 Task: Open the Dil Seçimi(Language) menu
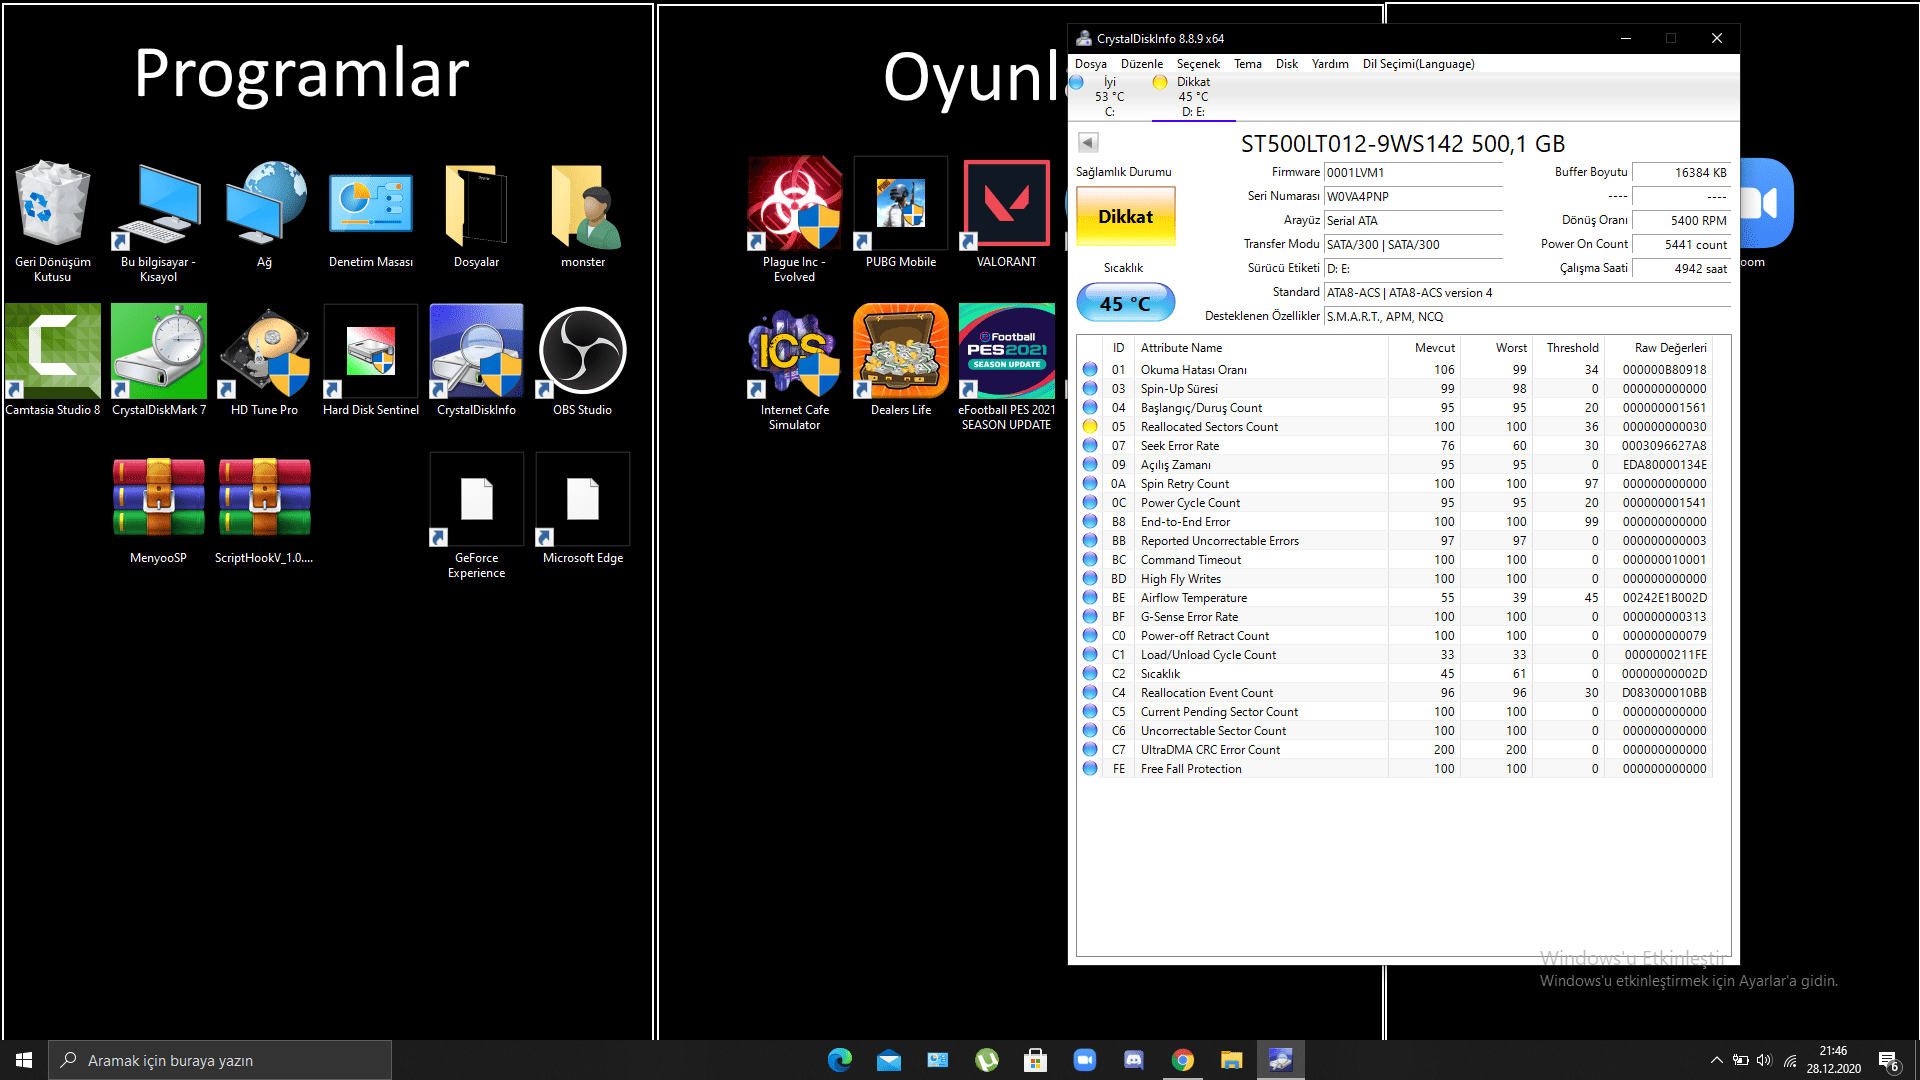(1418, 64)
